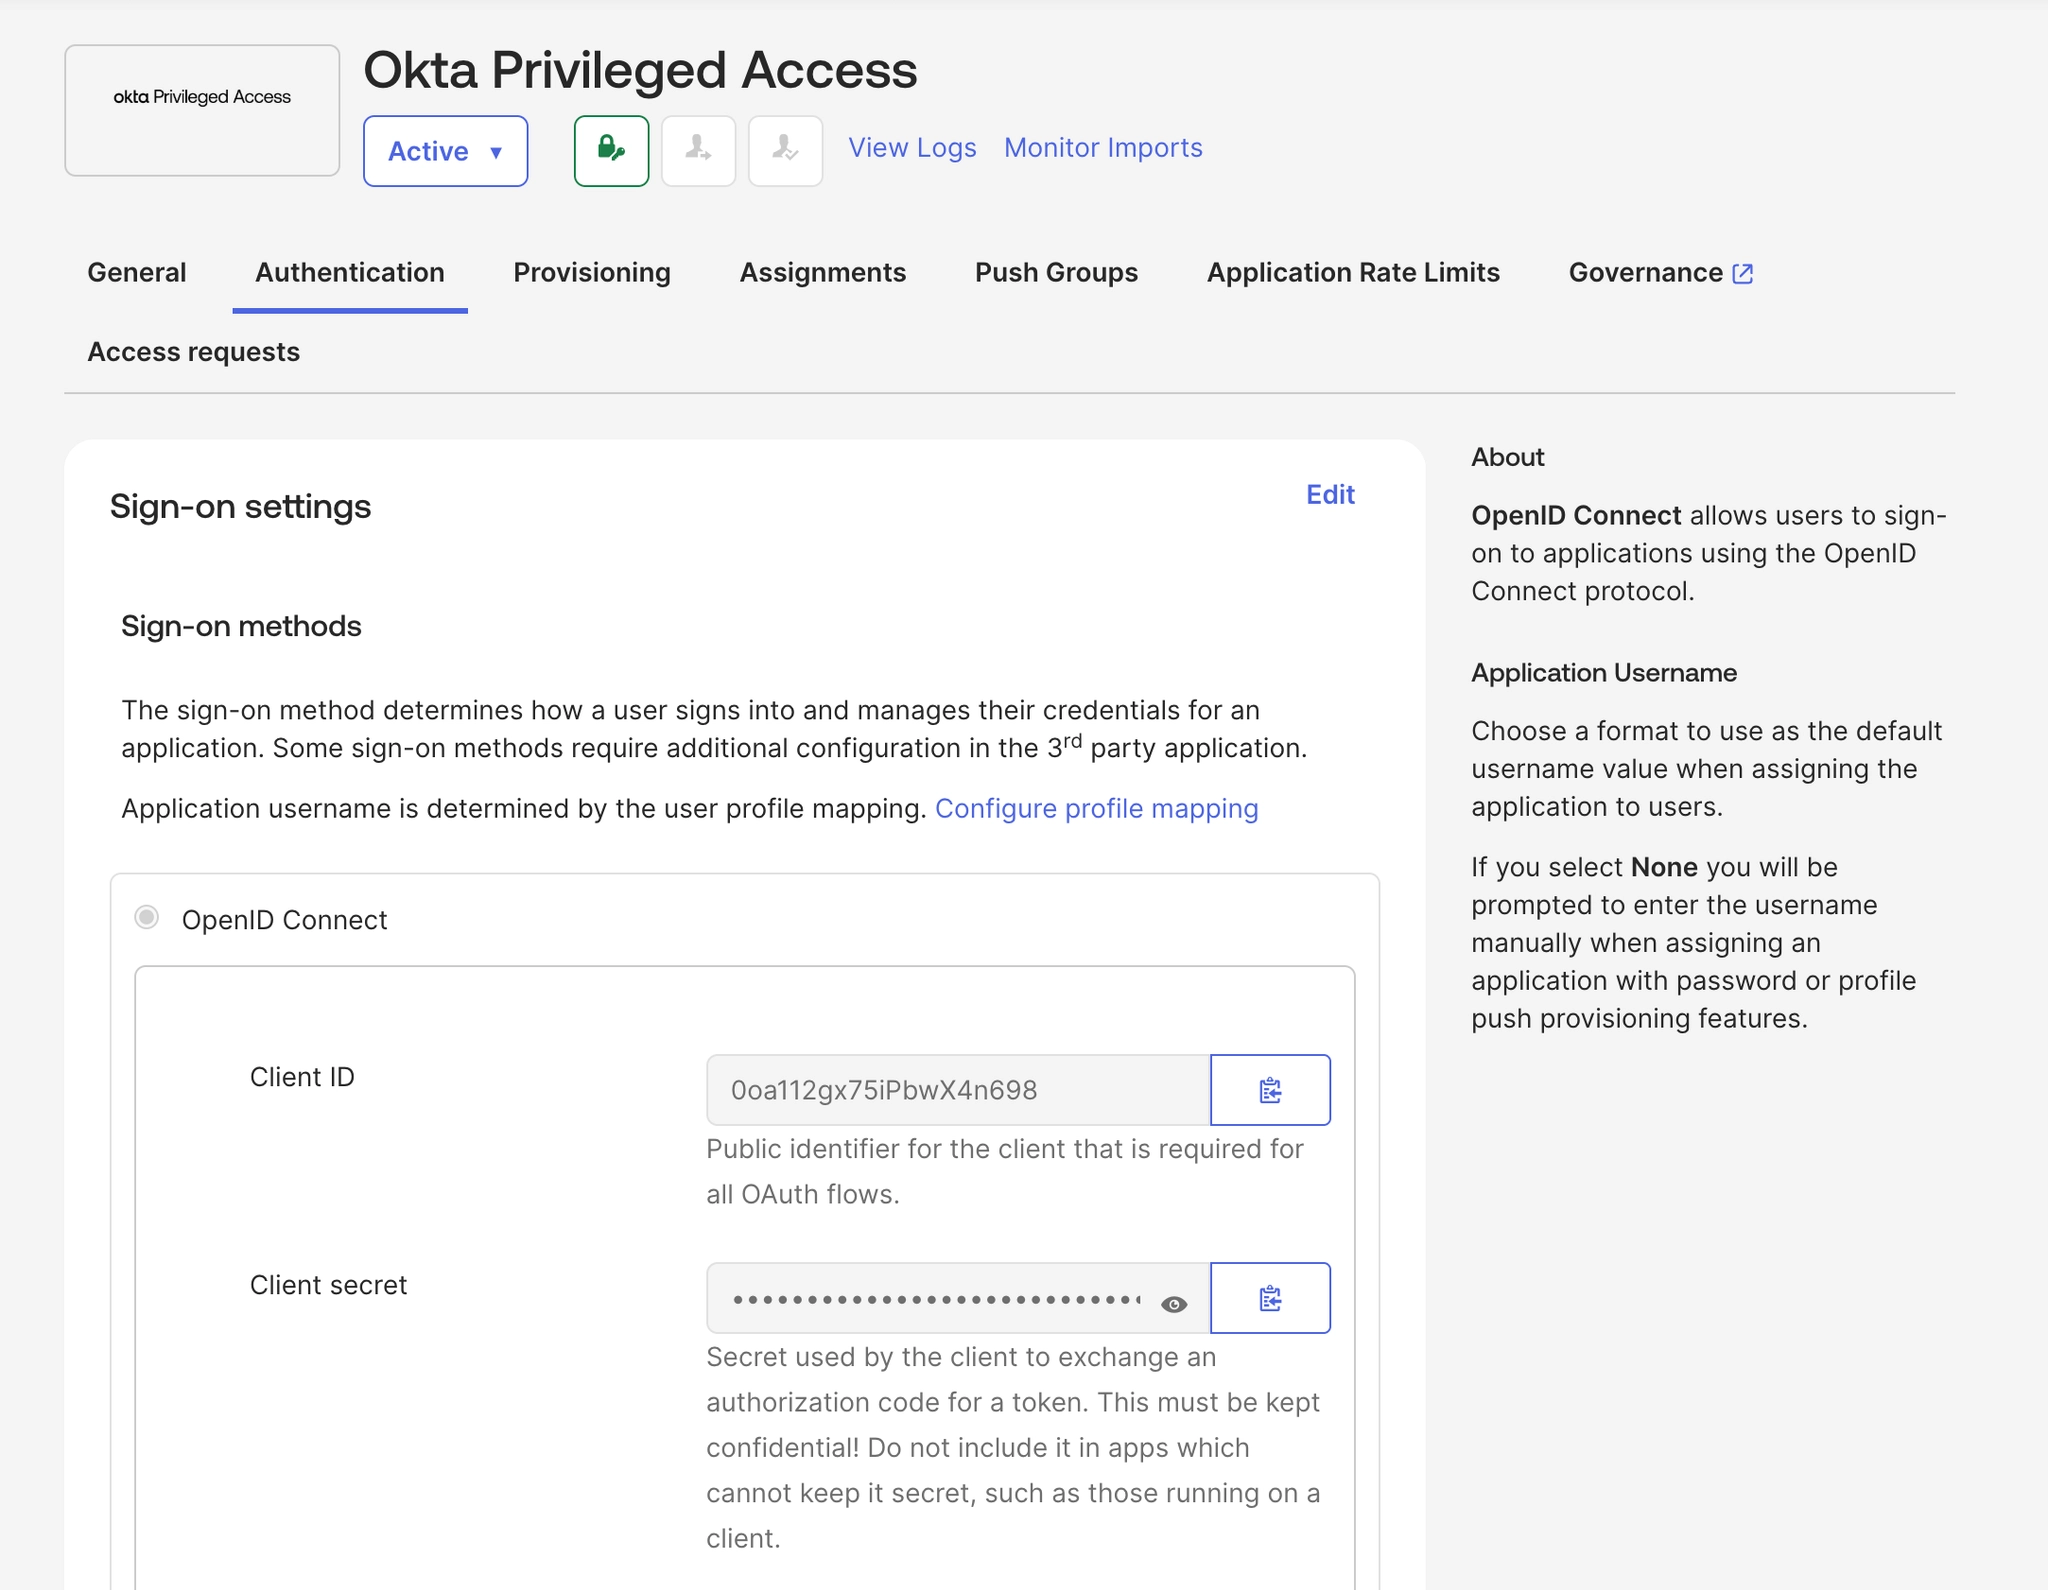Image resolution: width=2048 pixels, height=1590 pixels.
Task: Click the Client ID text field
Action: pos(957,1090)
